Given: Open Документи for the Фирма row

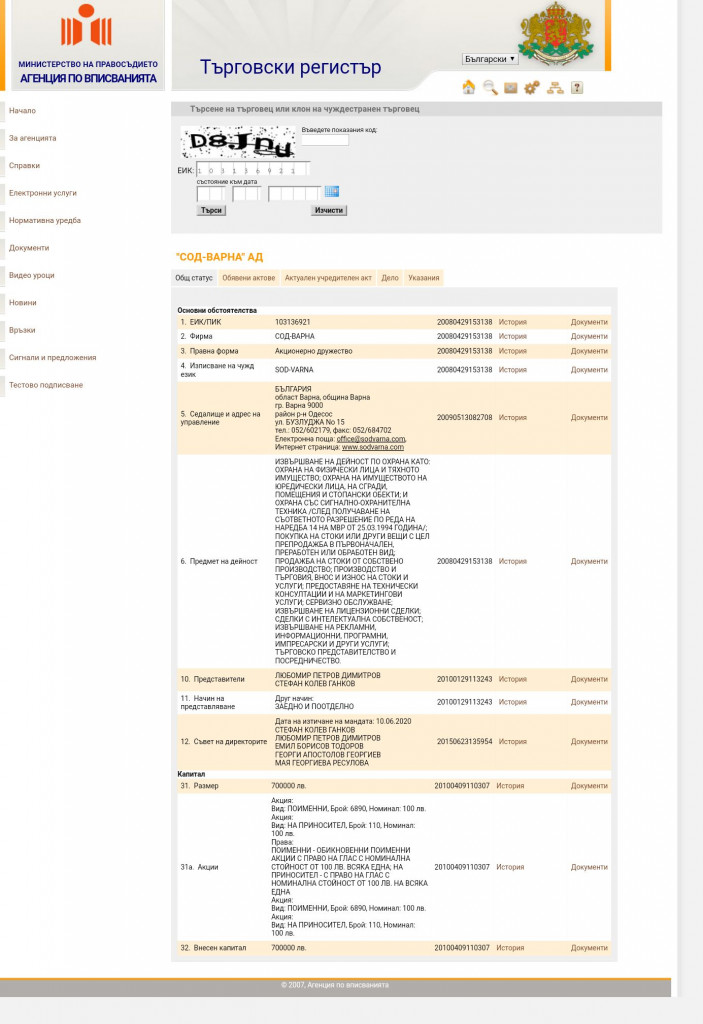Looking at the screenshot, I should pyautogui.click(x=589, y=336).
